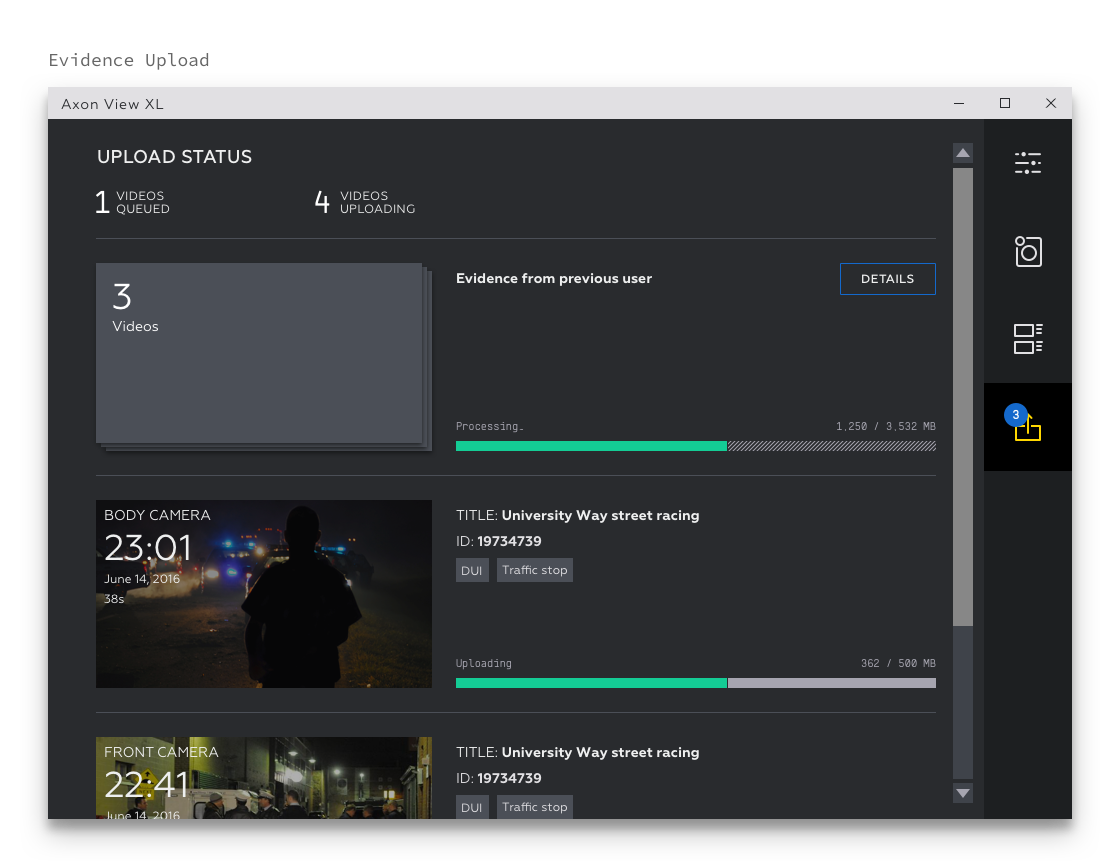Open the Body Camera 23:01 video thumbnail
Image resolution: width=1120 pixels, height=867 pixels.
(x=264, y=594)
